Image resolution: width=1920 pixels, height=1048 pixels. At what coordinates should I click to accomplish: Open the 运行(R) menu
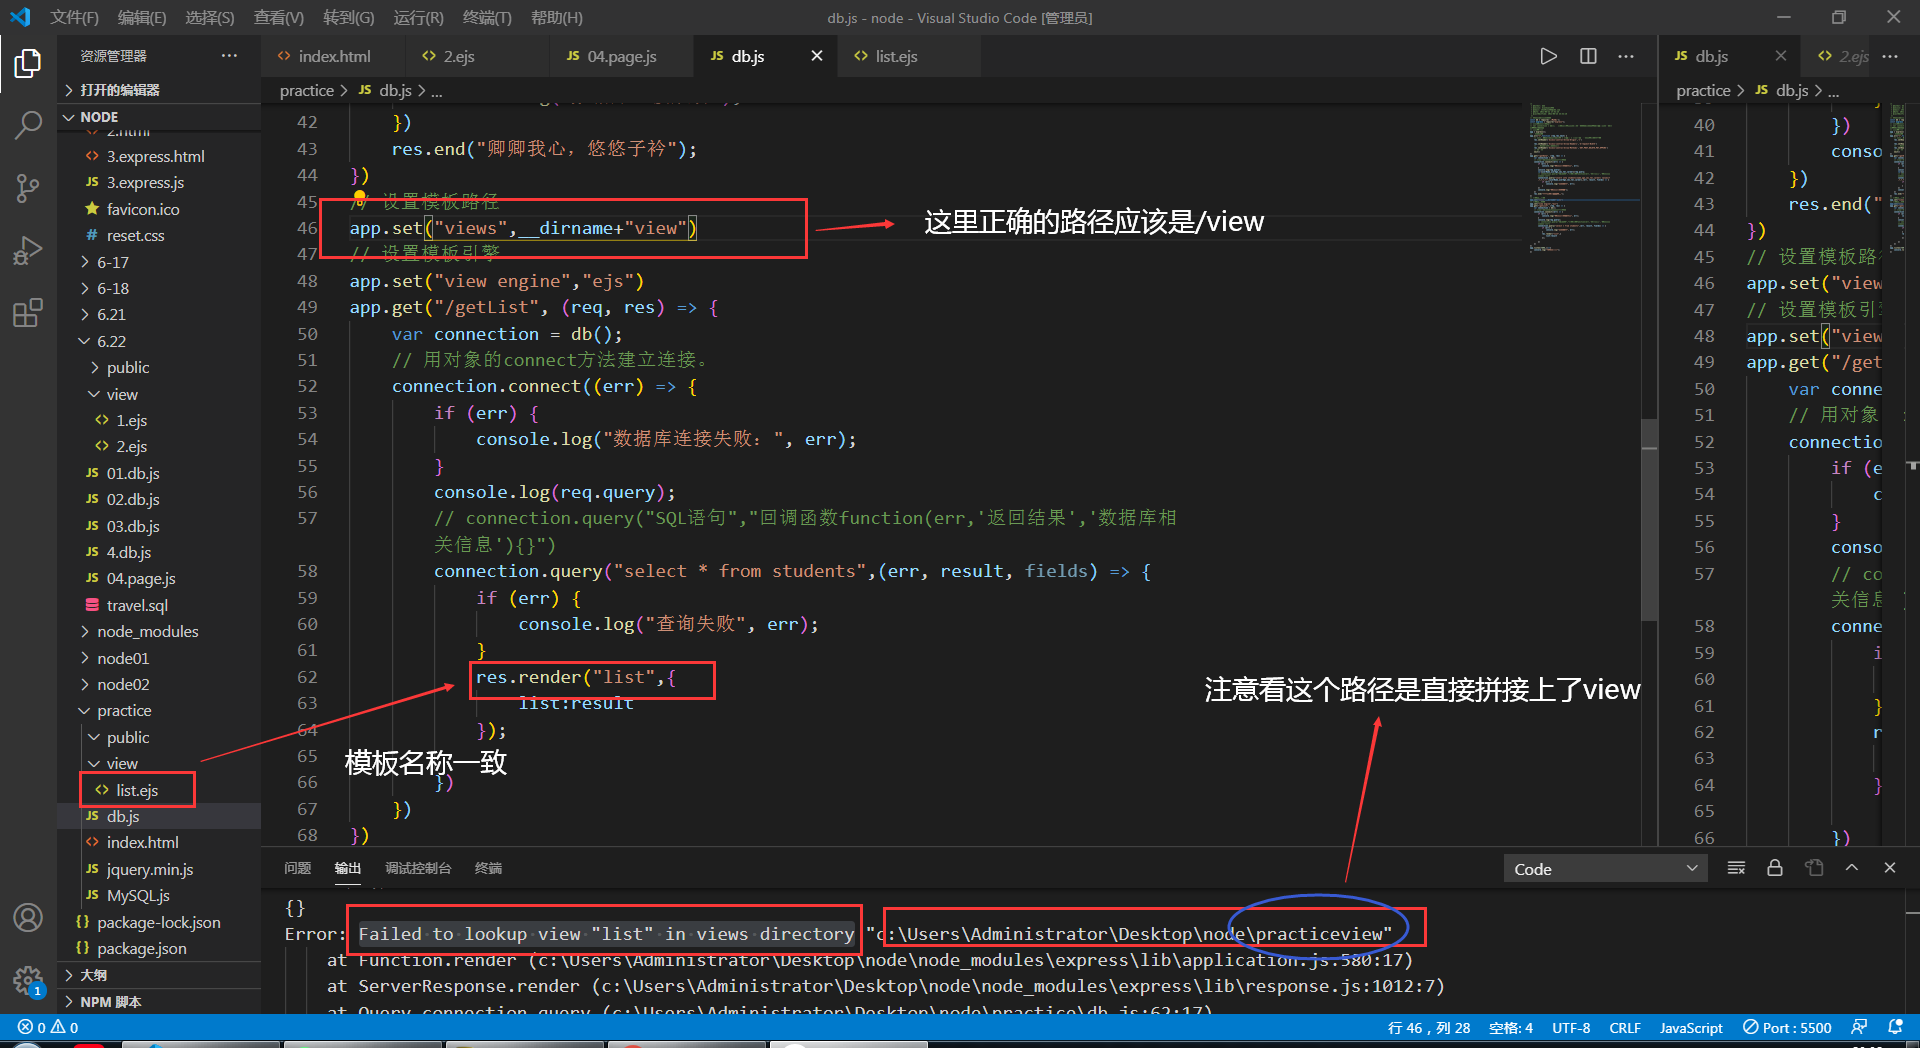pyautogui.click(x=418, y=17)
